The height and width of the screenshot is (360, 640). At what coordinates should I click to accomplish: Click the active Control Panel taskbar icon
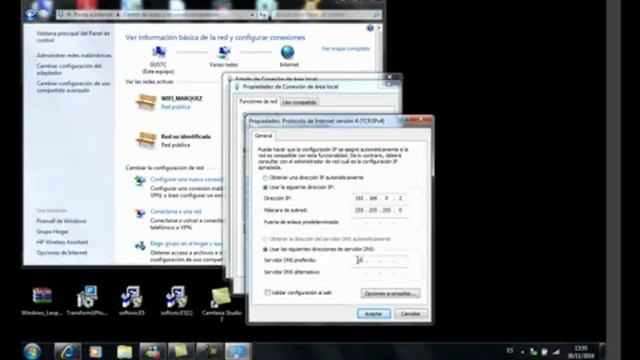(238, 351)
